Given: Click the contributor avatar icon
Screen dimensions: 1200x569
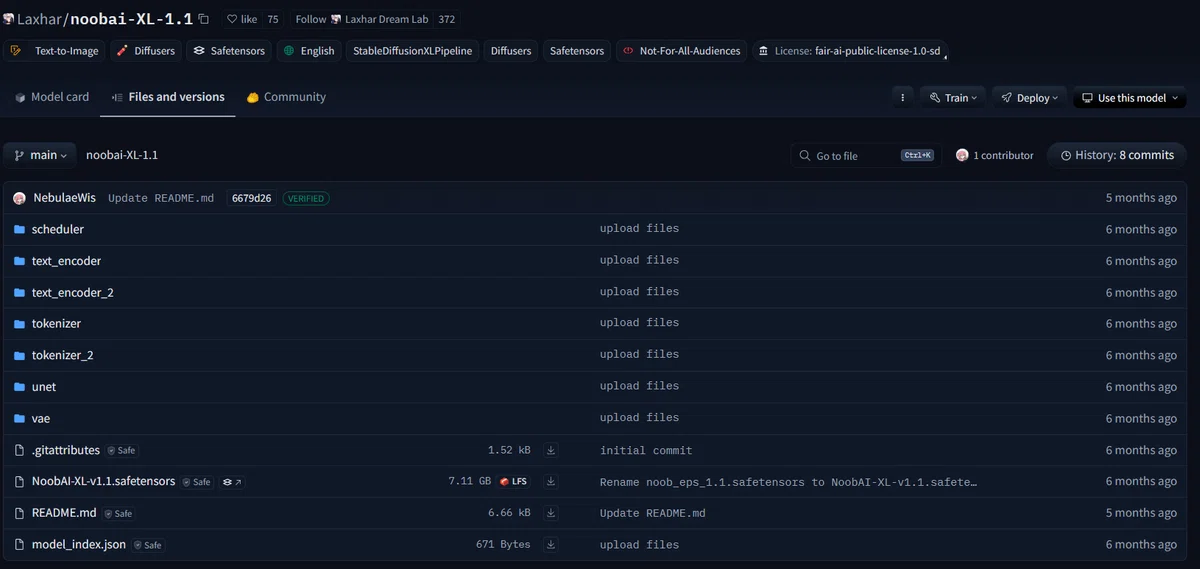Looking at the screenshot, I should pyautogui.click(x=962, y=155).
